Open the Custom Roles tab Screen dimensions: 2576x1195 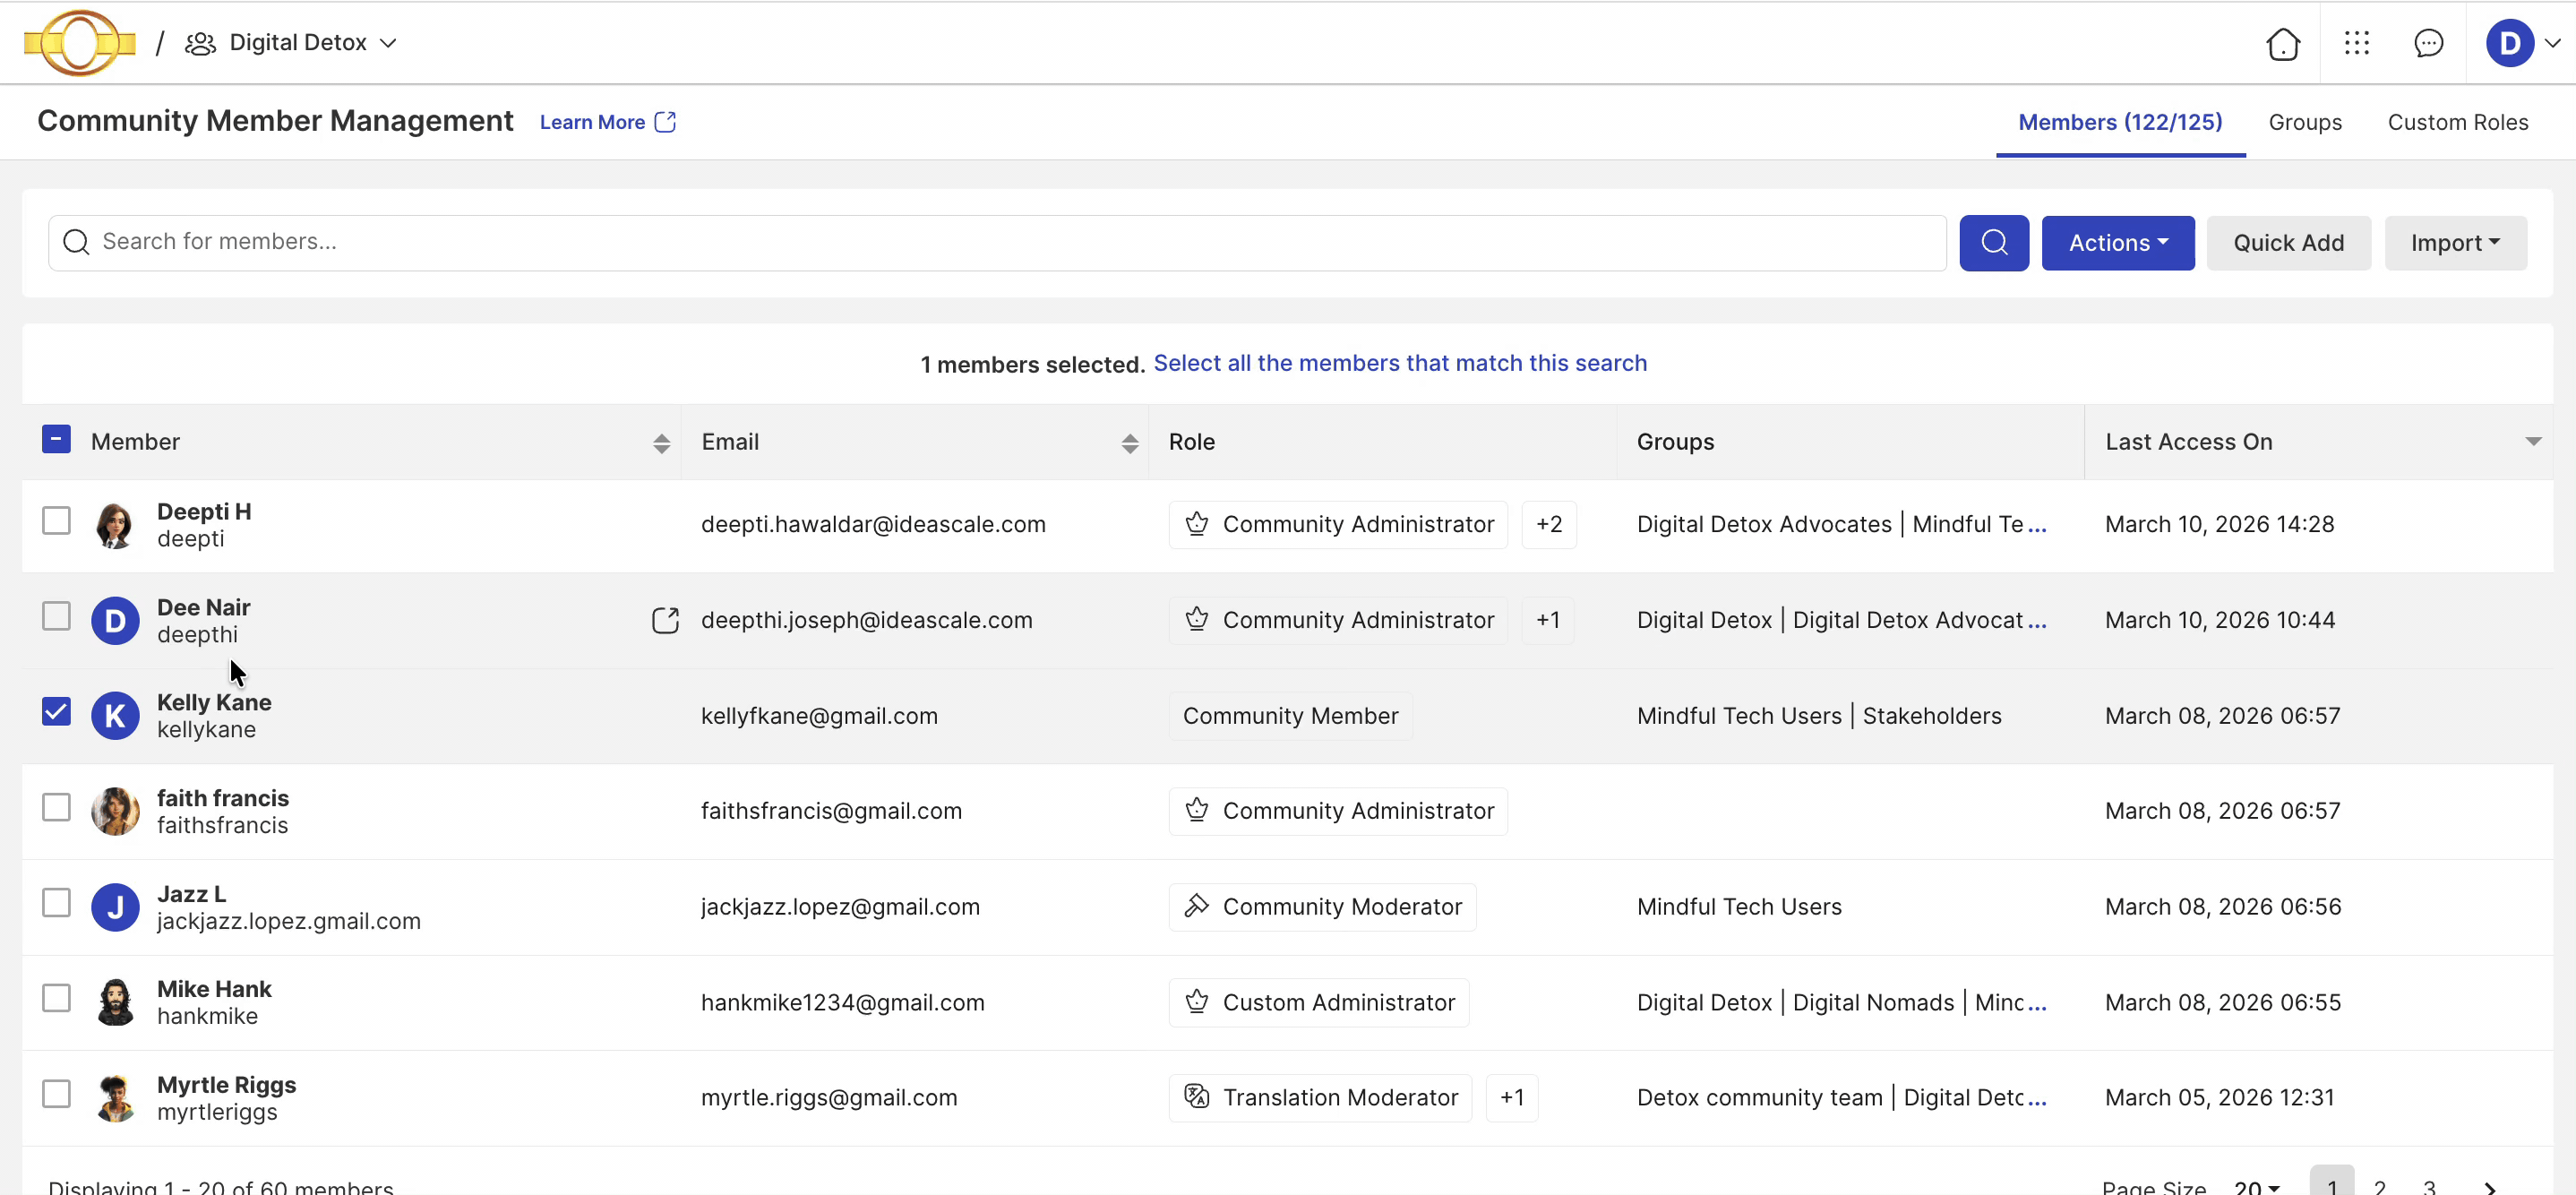(x=2457, y=122)
